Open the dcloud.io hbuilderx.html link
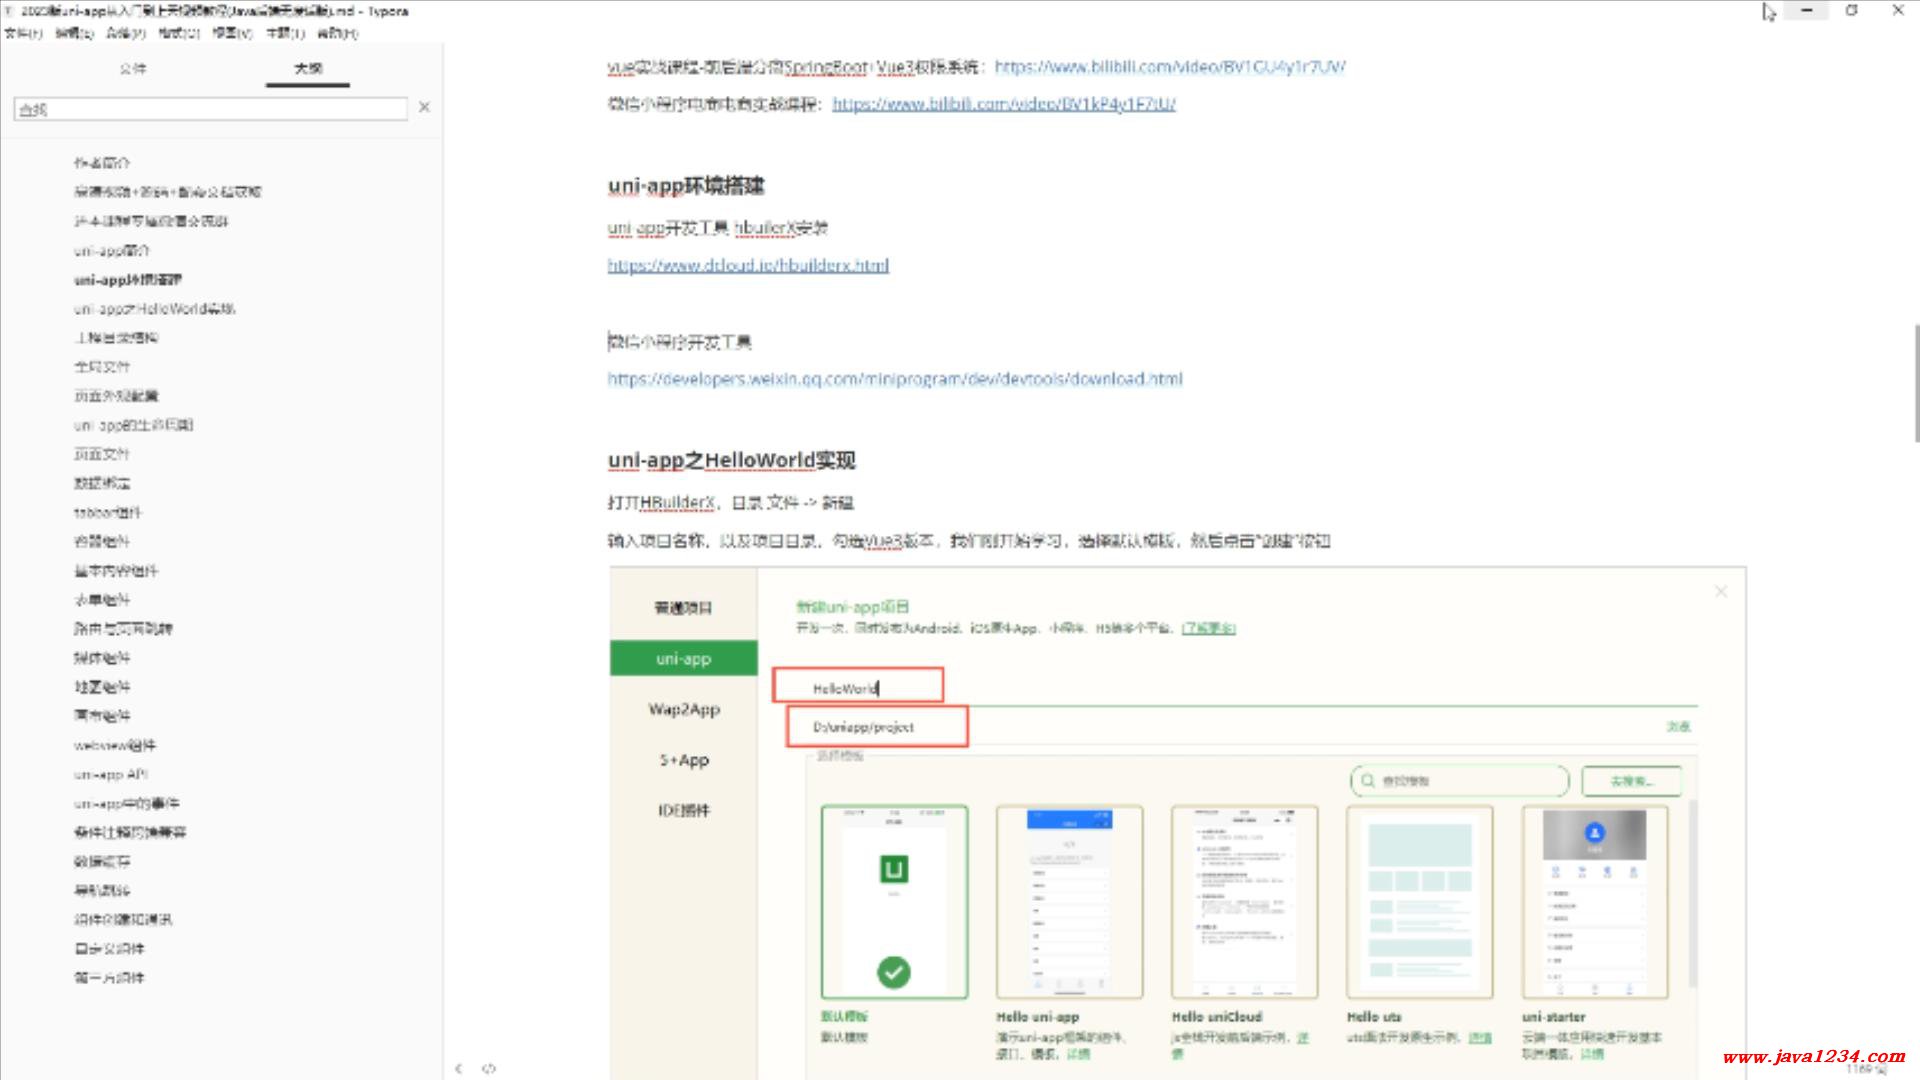1920x1080 pixels. point(748,265)
